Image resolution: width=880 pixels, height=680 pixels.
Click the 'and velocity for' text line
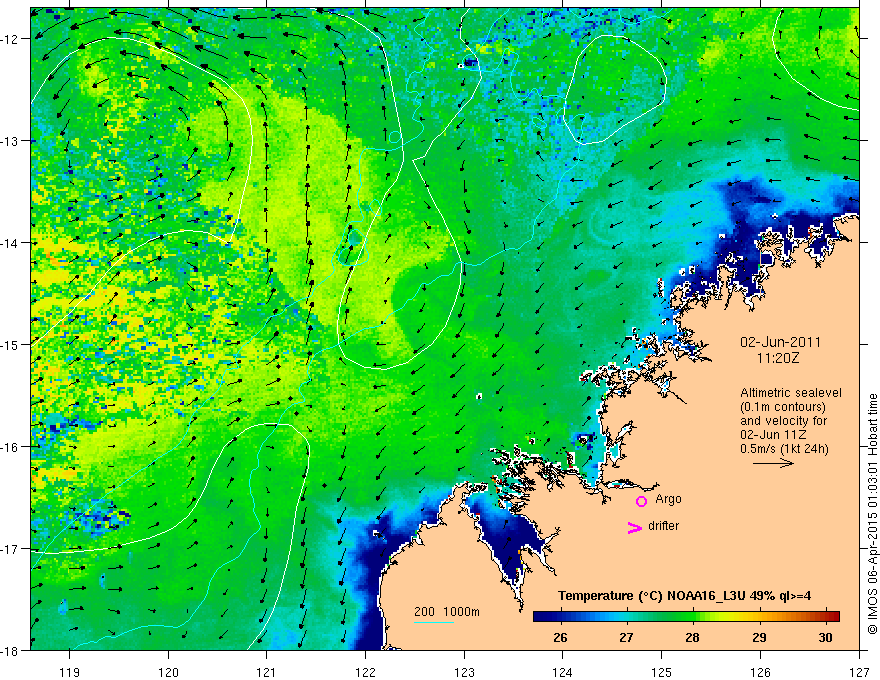point(783,421)
